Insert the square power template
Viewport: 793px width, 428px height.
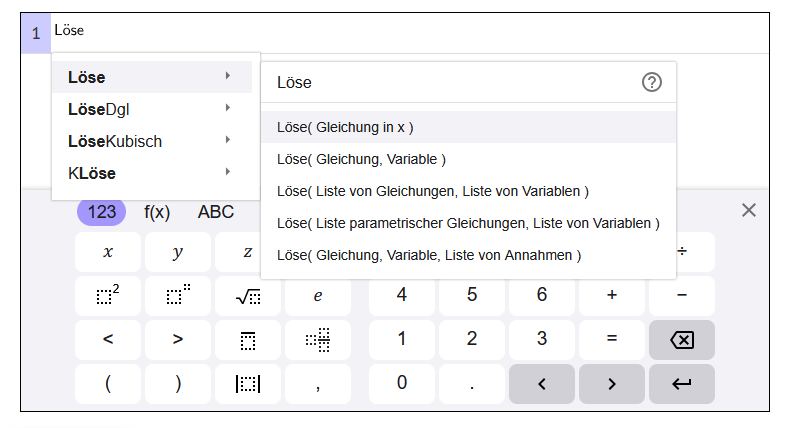(x=108, y=296)
